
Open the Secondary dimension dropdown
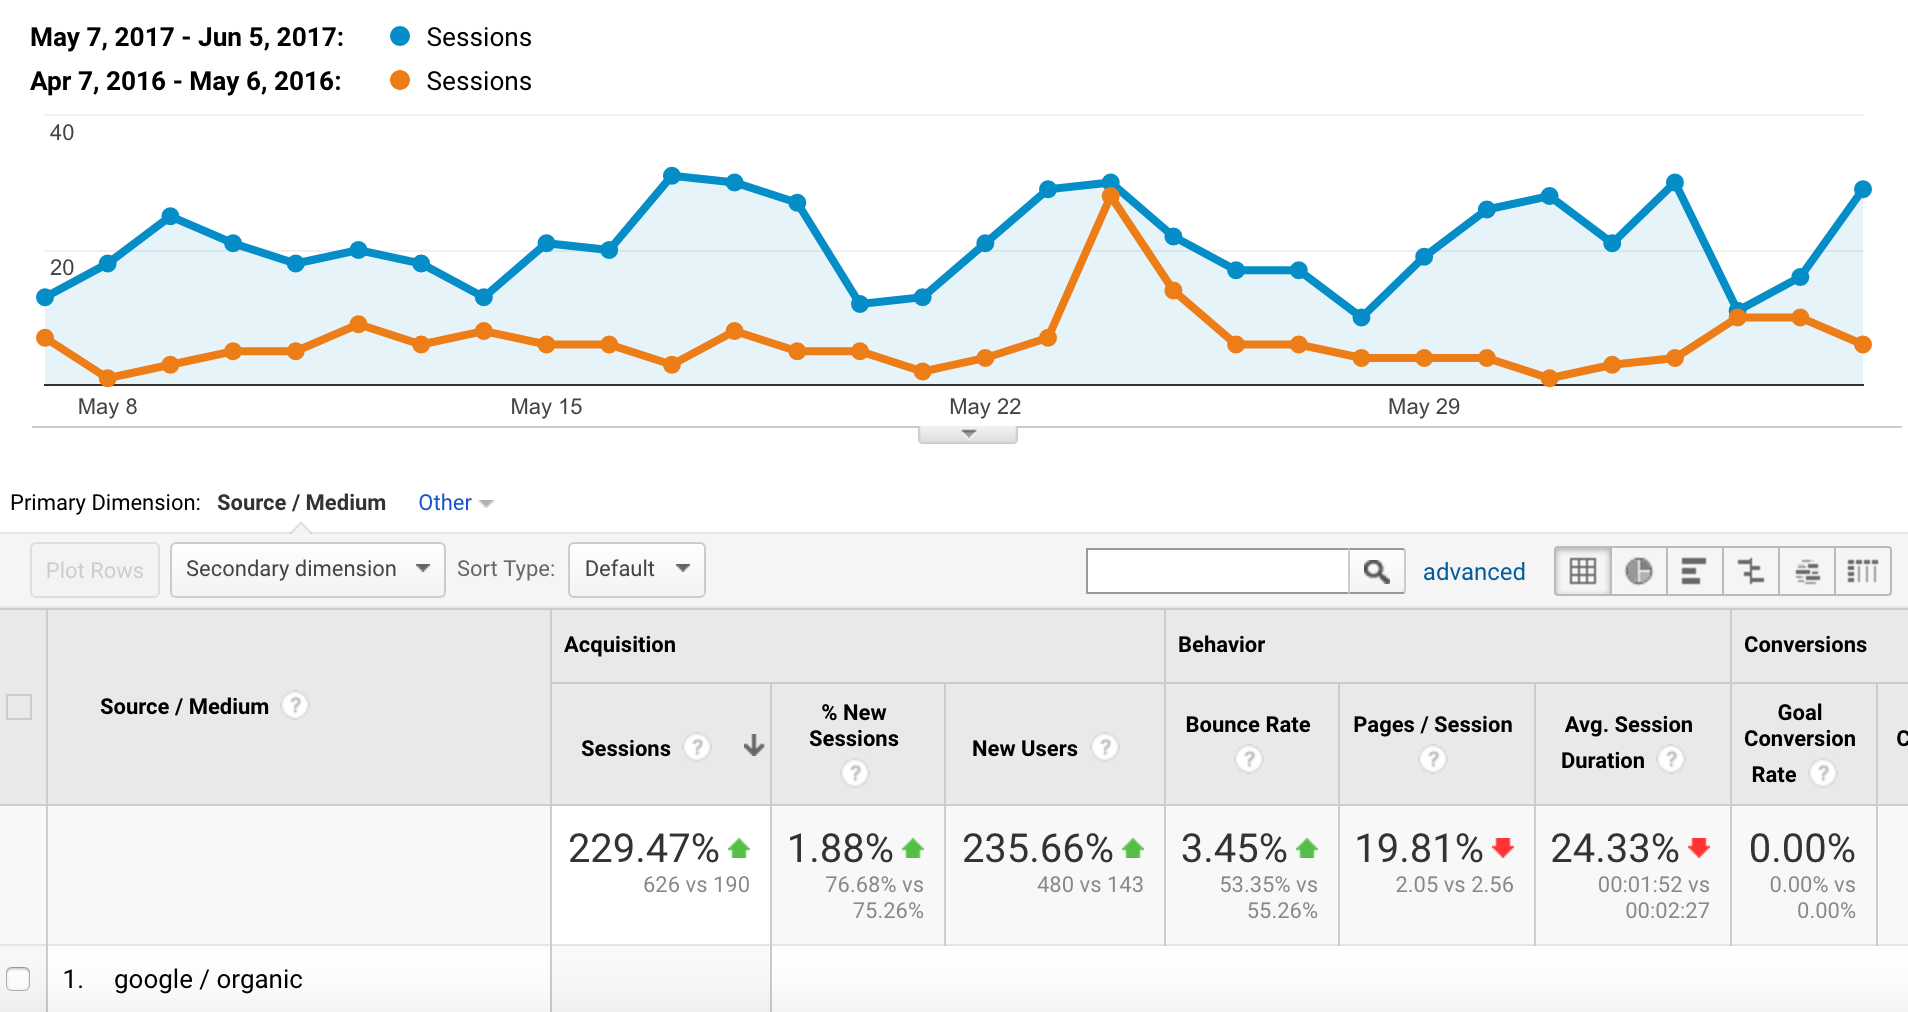click(306, 569)
